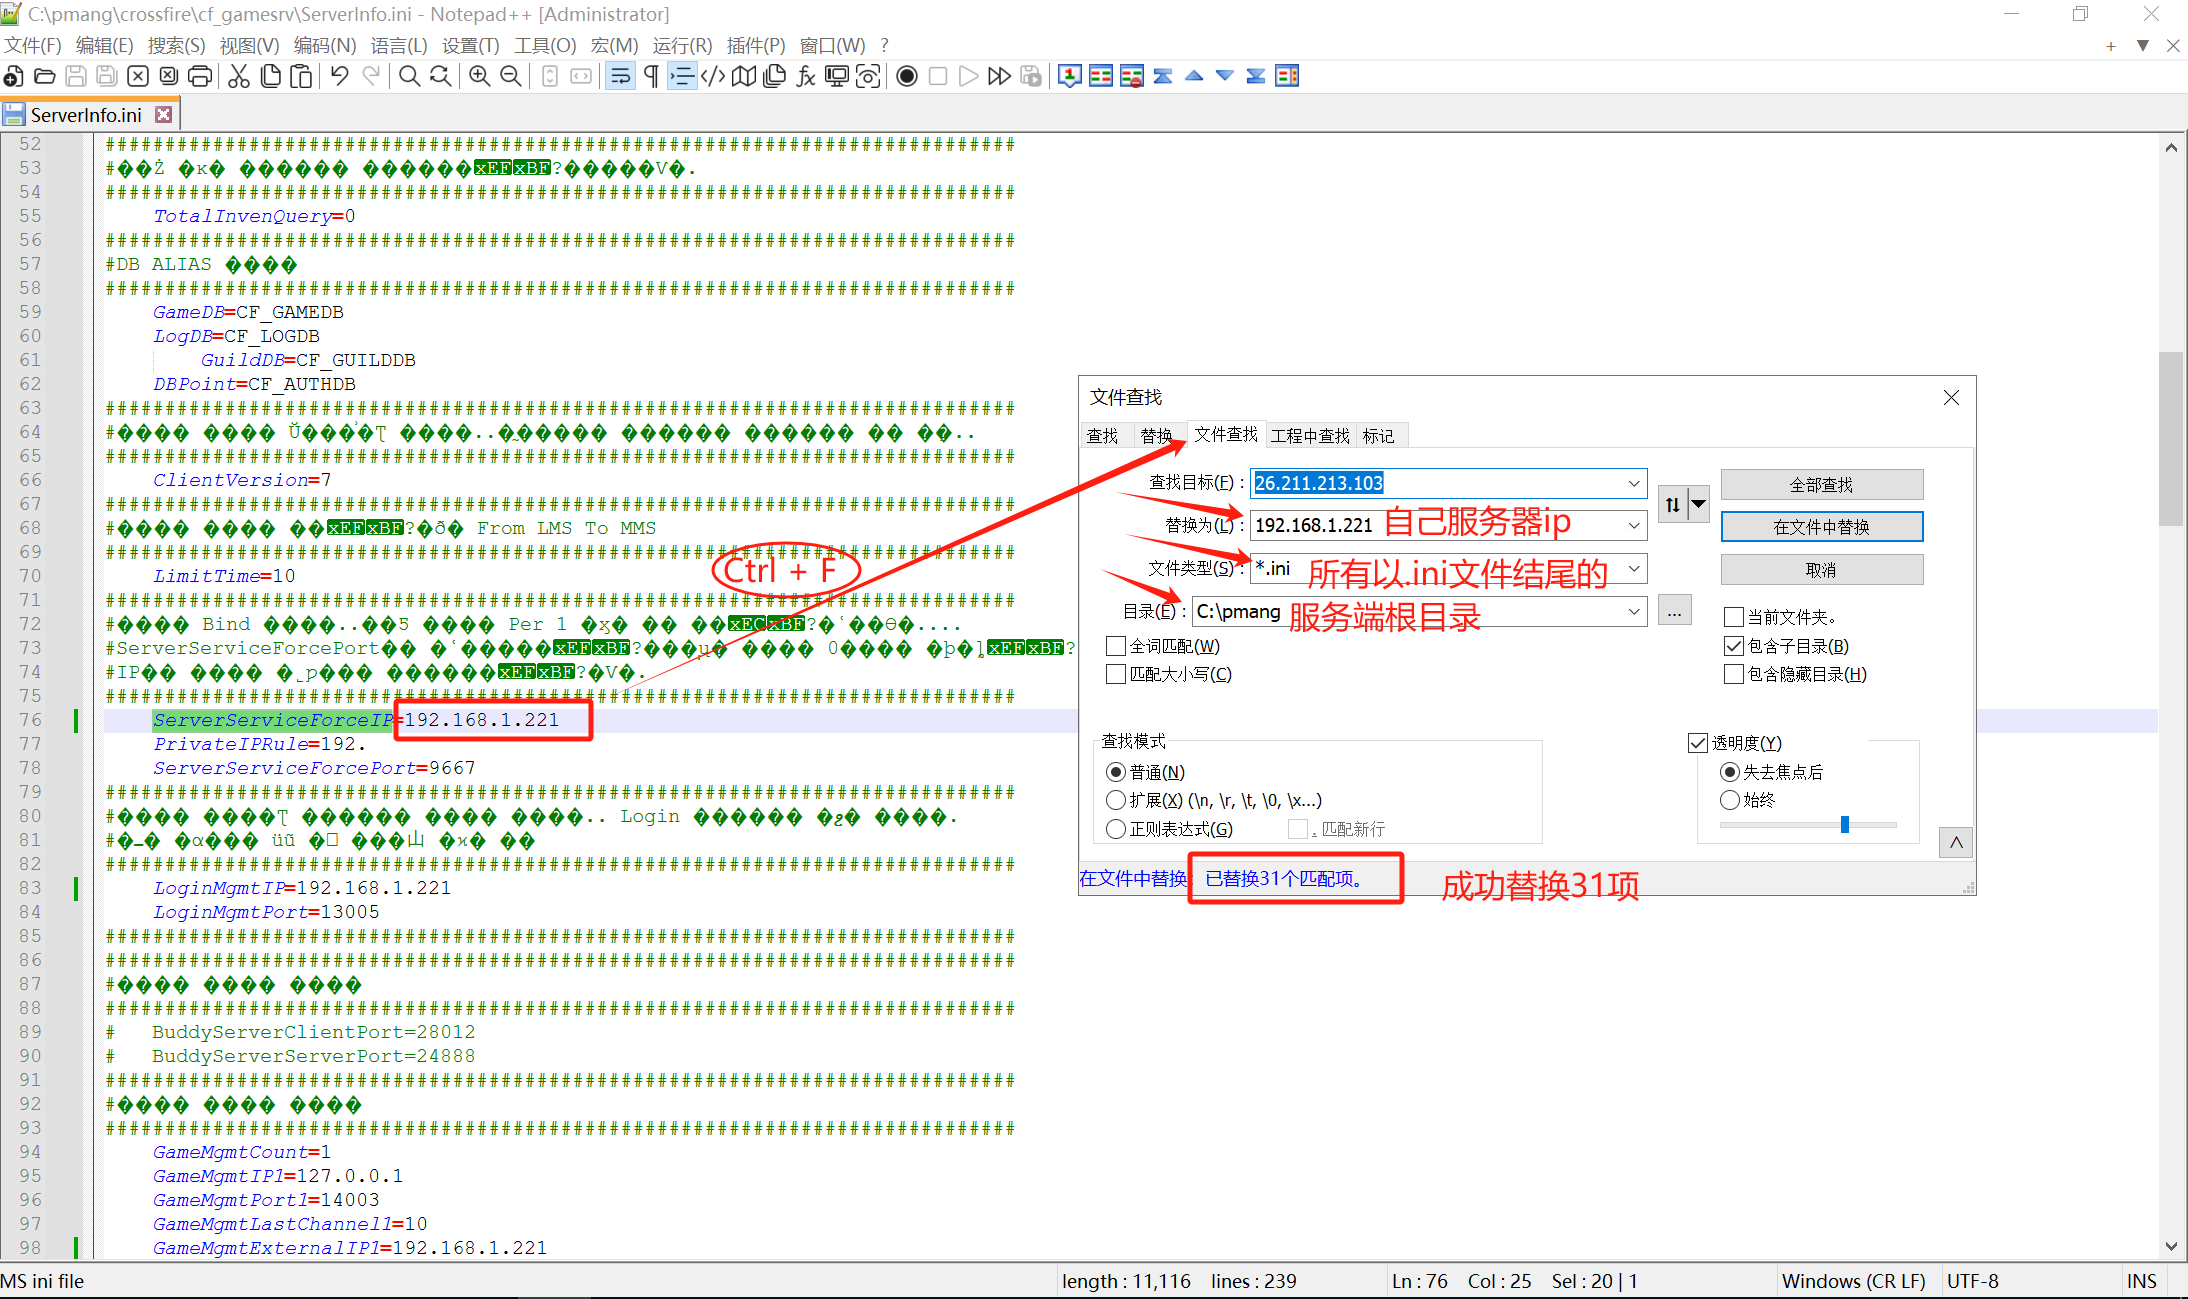
Task: Enable the 全词匹配 checkbox
Action: click(x=1116, y=646)
